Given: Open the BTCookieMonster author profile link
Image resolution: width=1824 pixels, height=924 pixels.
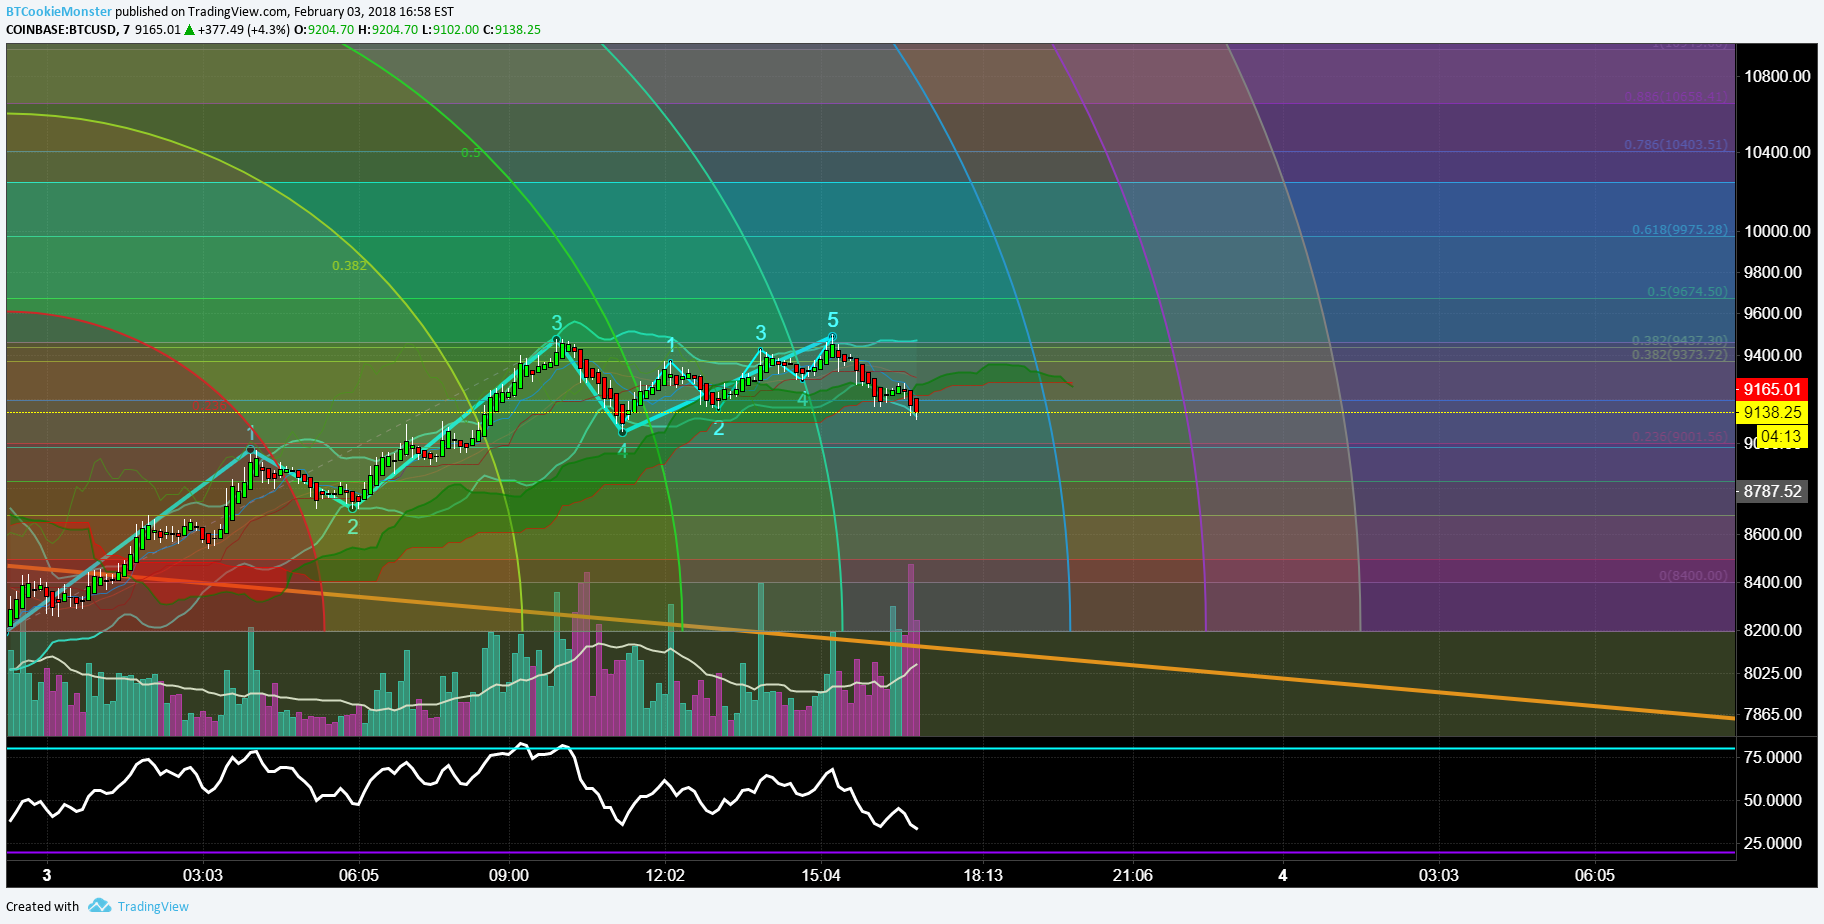Looking at the screenshot, I should (x=59, y=11).
